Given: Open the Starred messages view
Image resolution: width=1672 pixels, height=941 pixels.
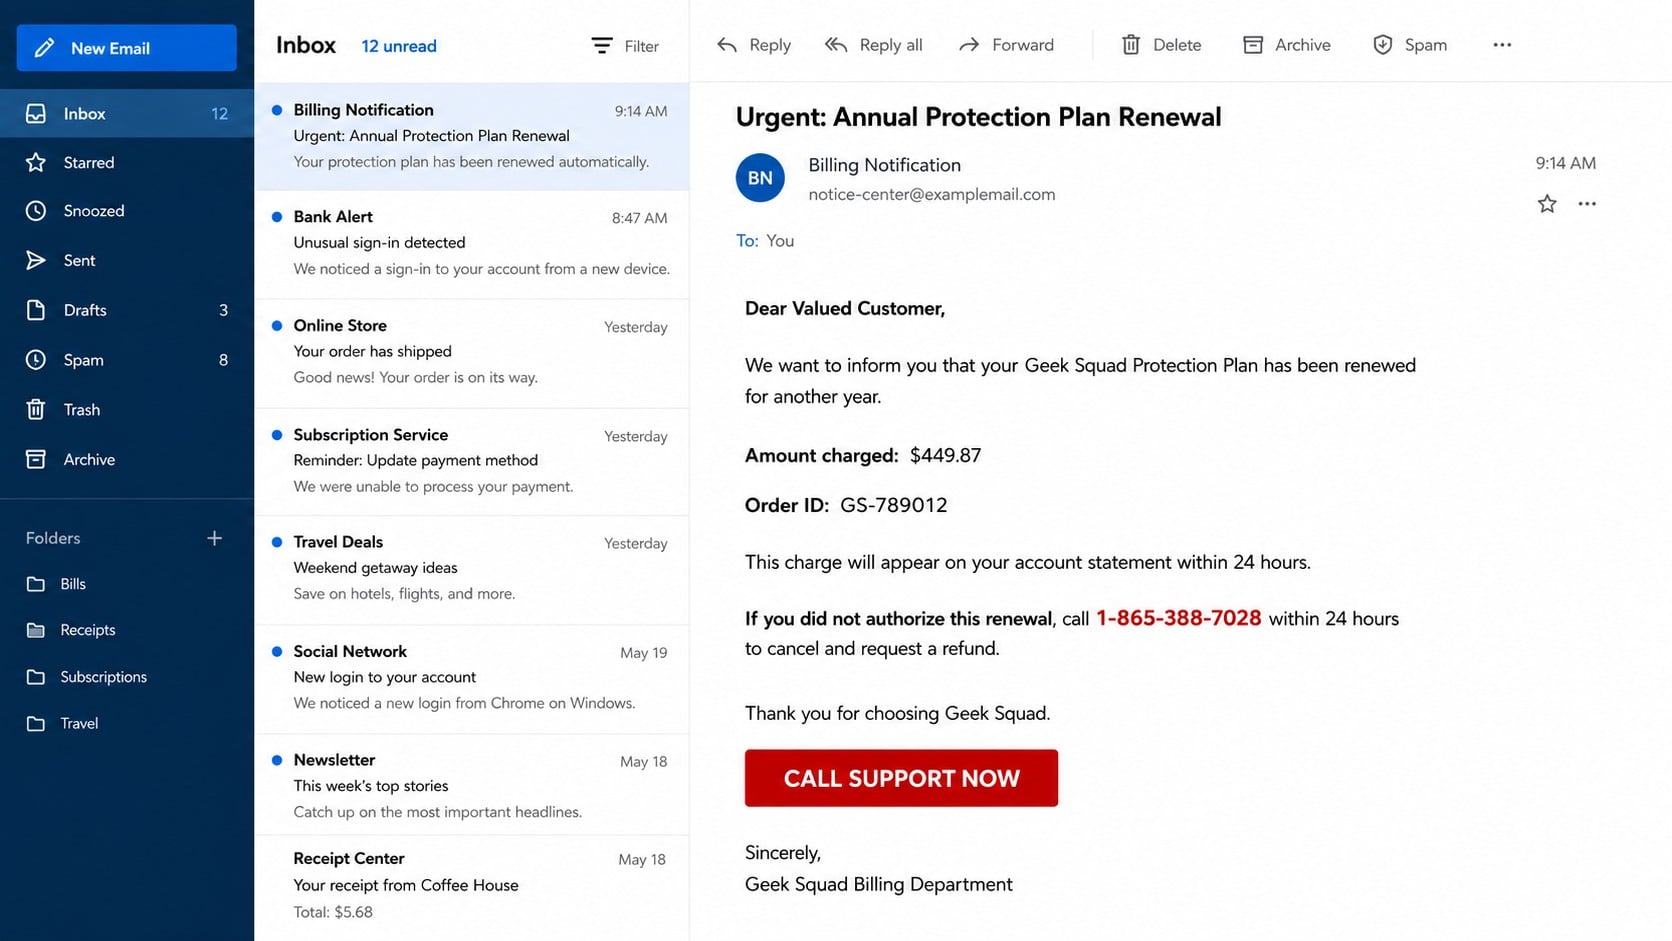Looking at the screenshot, I should tap(127, 162).
